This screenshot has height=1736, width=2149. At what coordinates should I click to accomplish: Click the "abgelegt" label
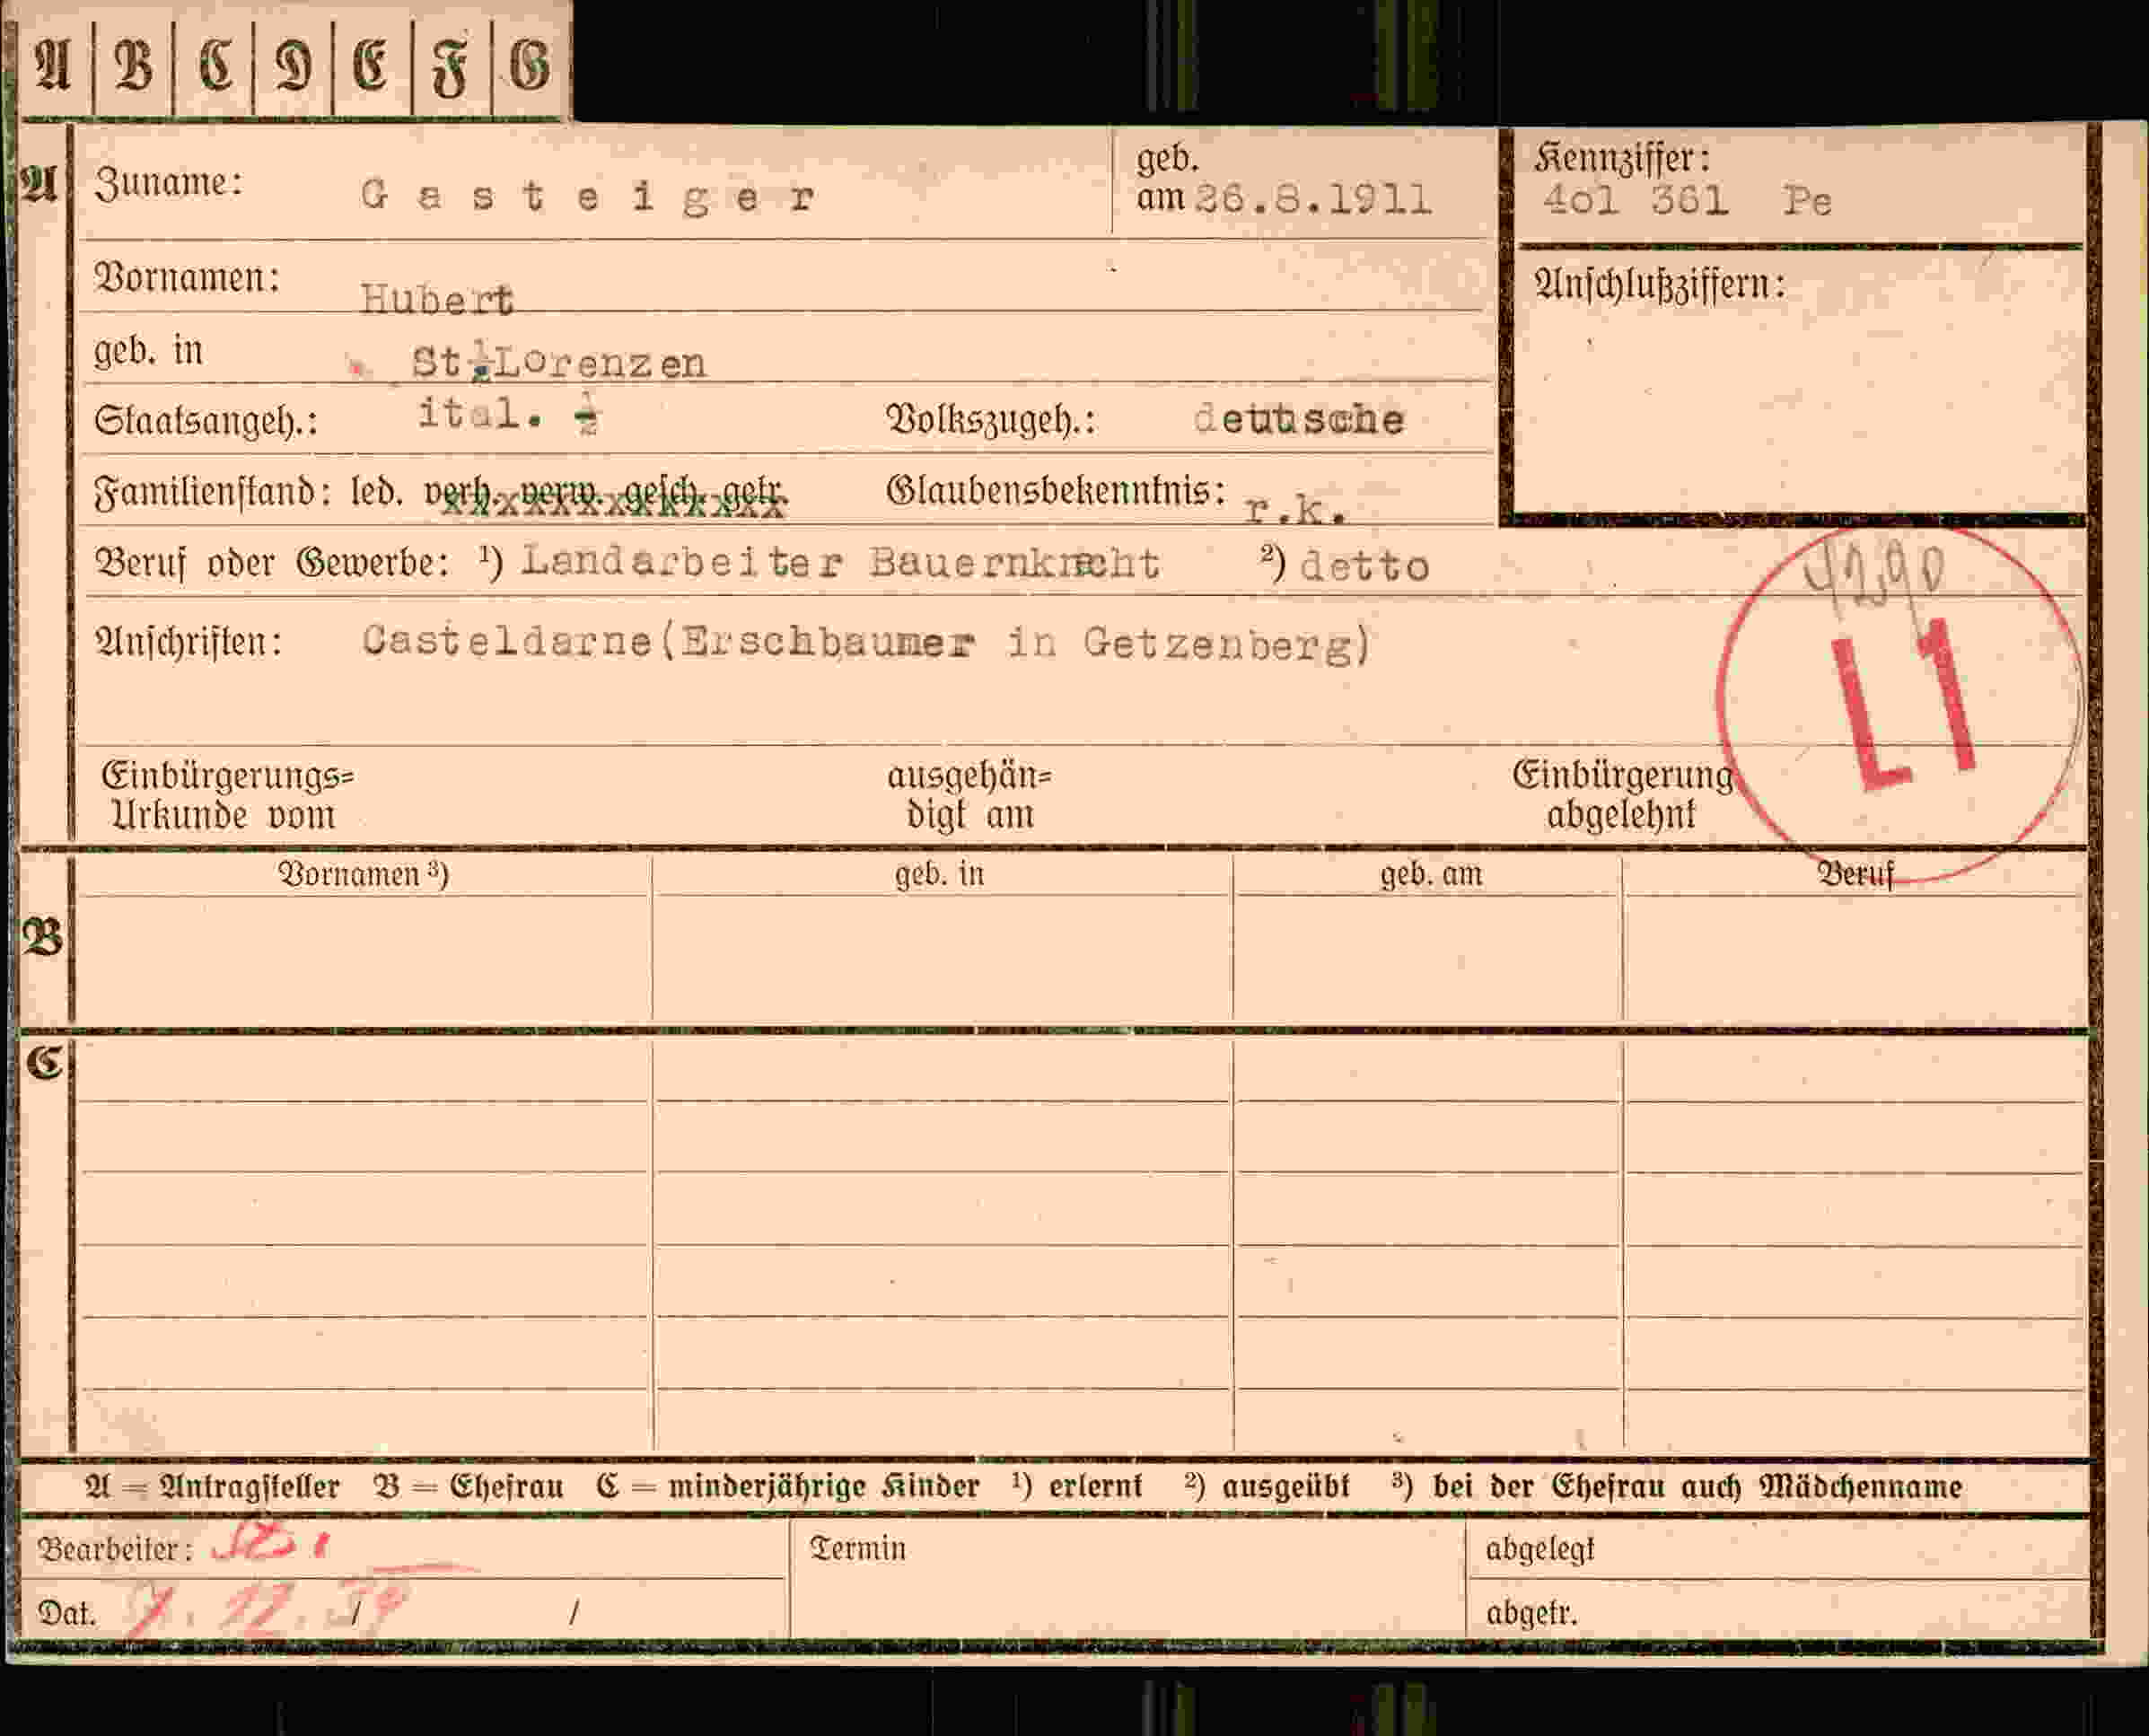coord(1540,1551)
